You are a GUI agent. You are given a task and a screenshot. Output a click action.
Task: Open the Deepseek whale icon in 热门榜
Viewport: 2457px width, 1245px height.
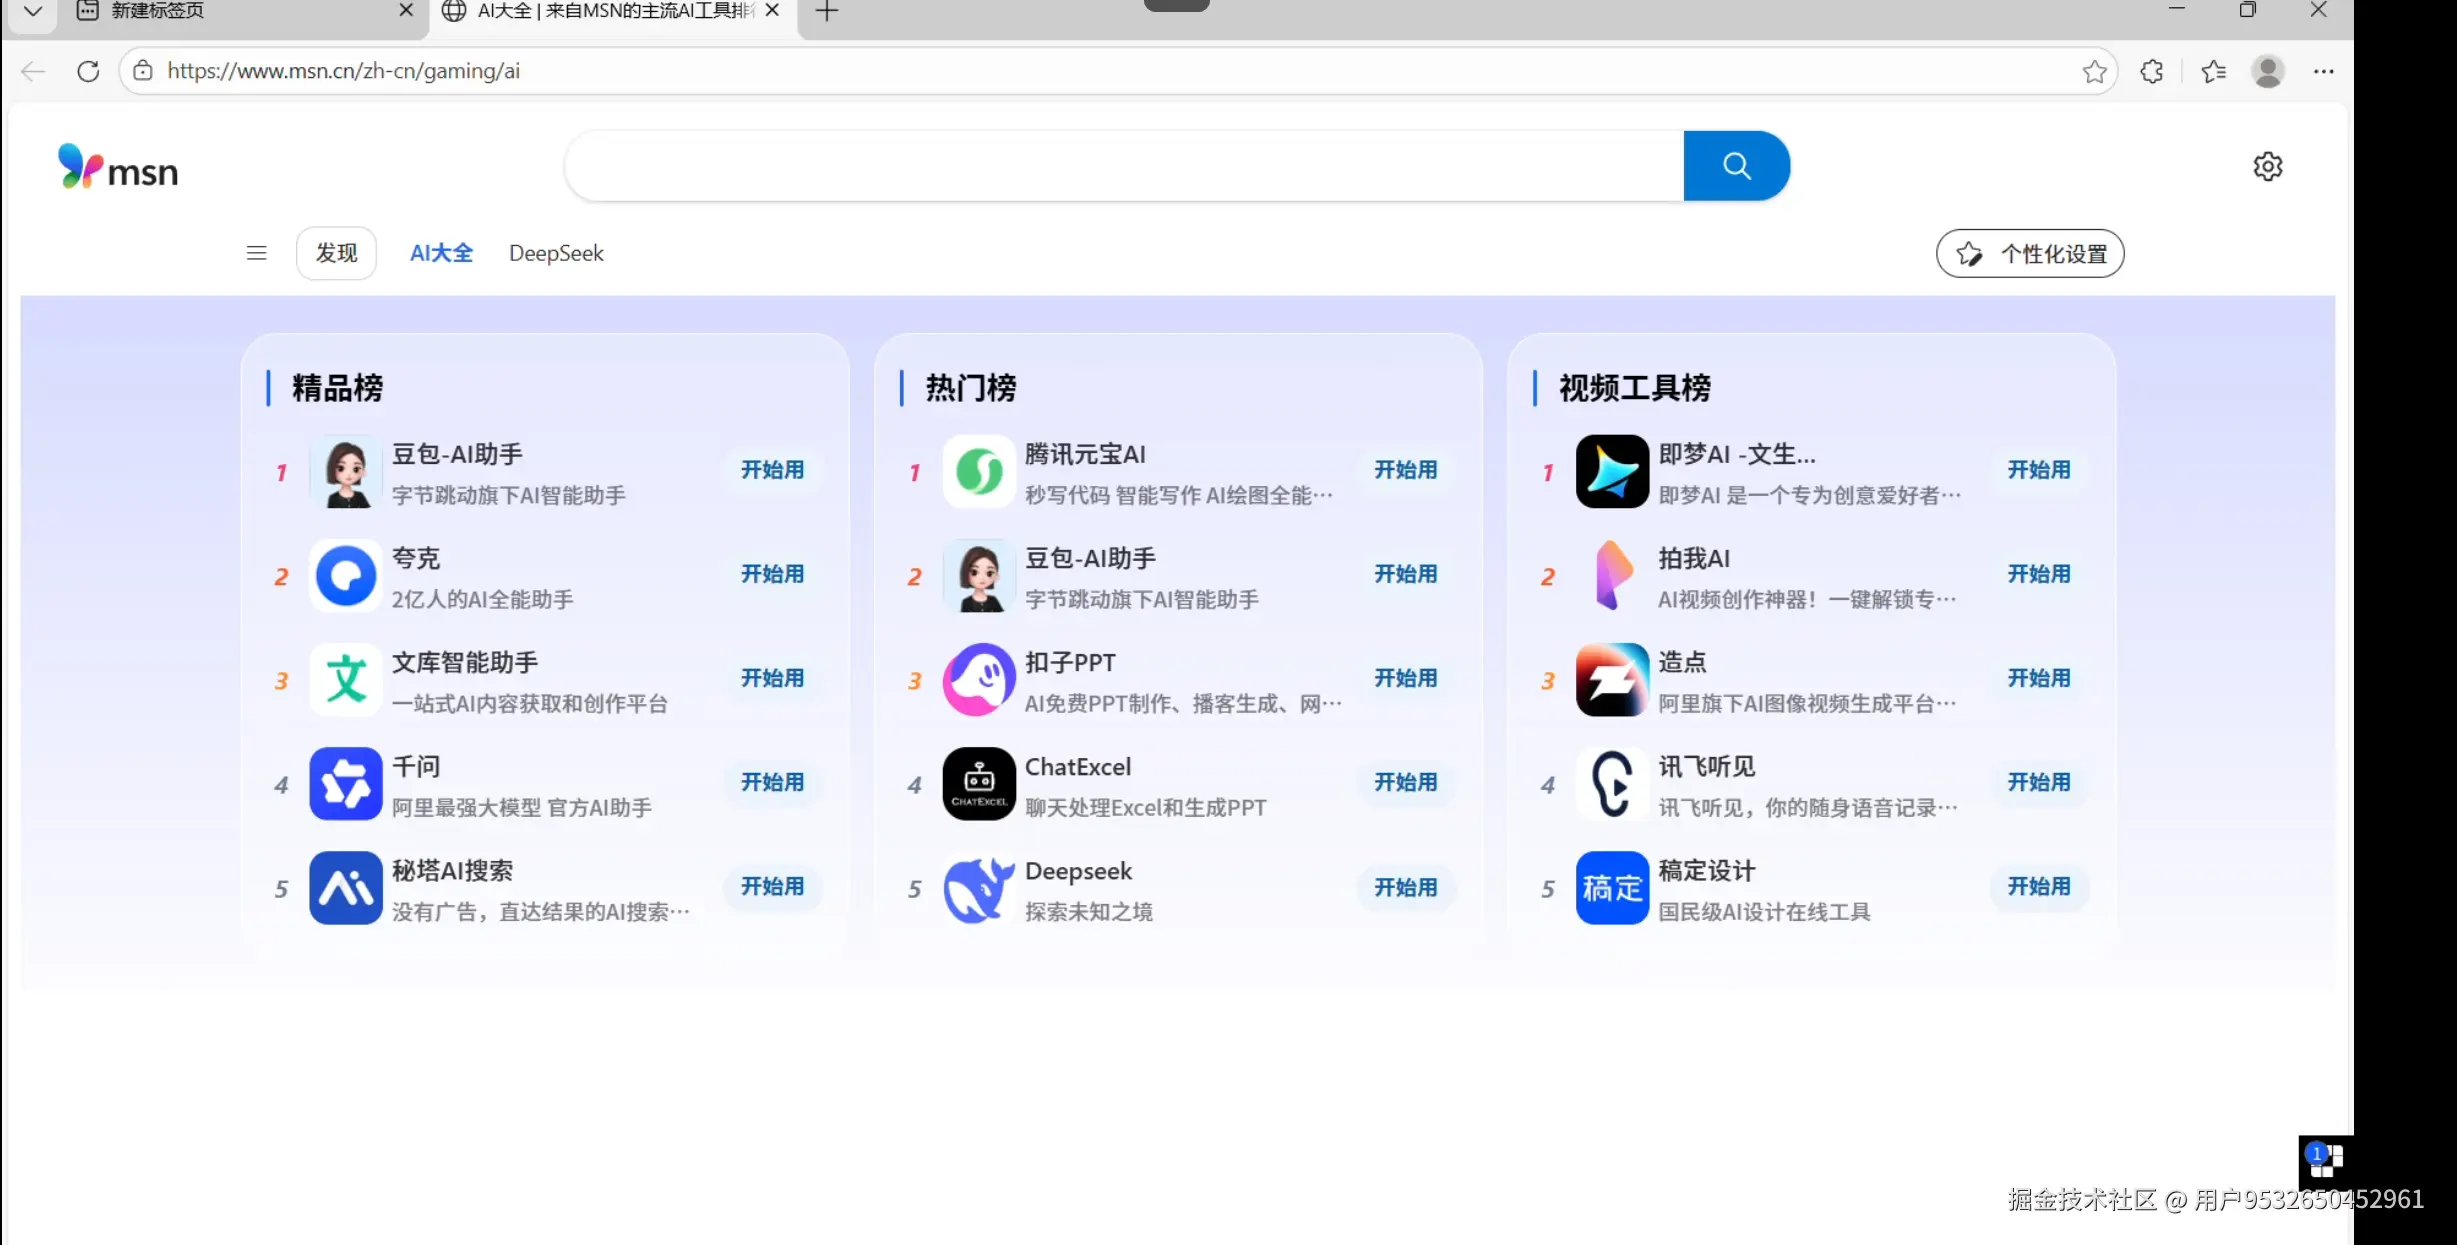[x=978, y=889]
